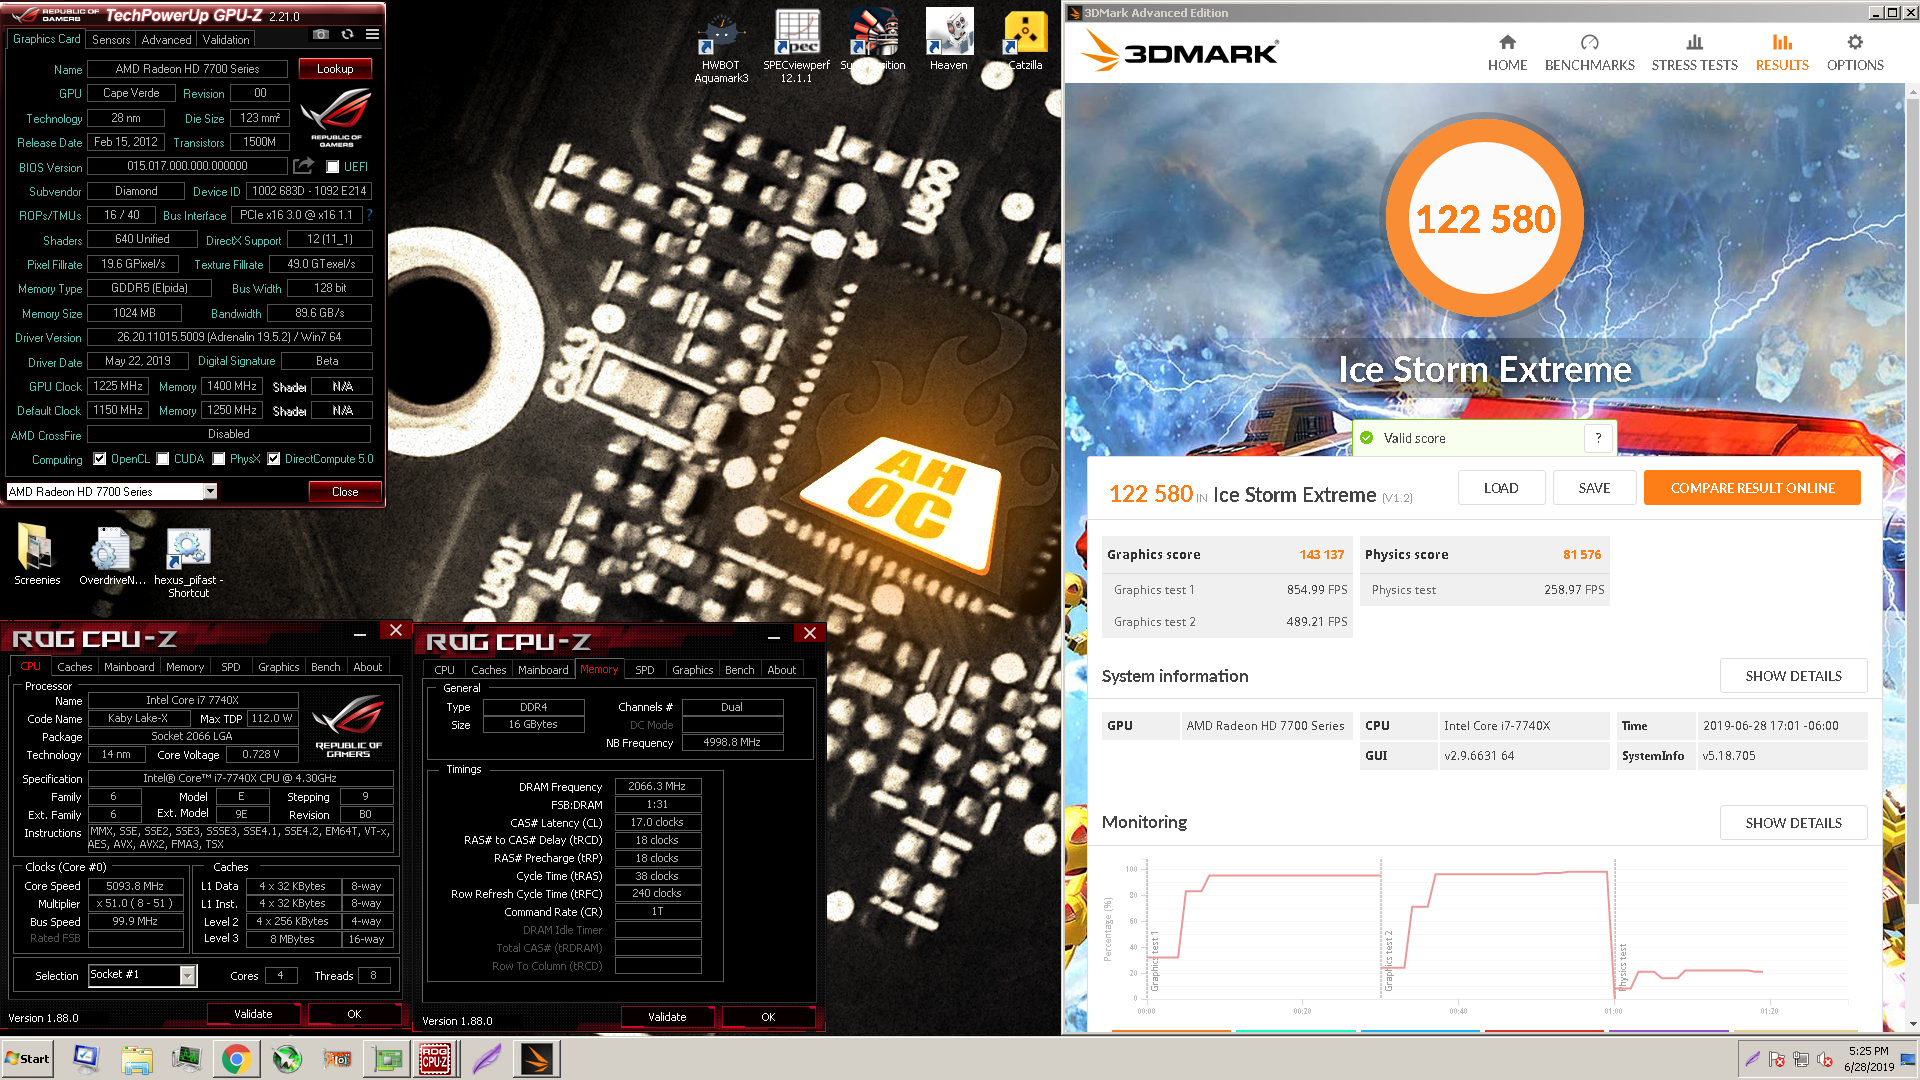Viewport: 1920px width, 1080px height.
Task: Click the DRAM Frequency value 2066.3 MHz
Action: pos(657,787)
